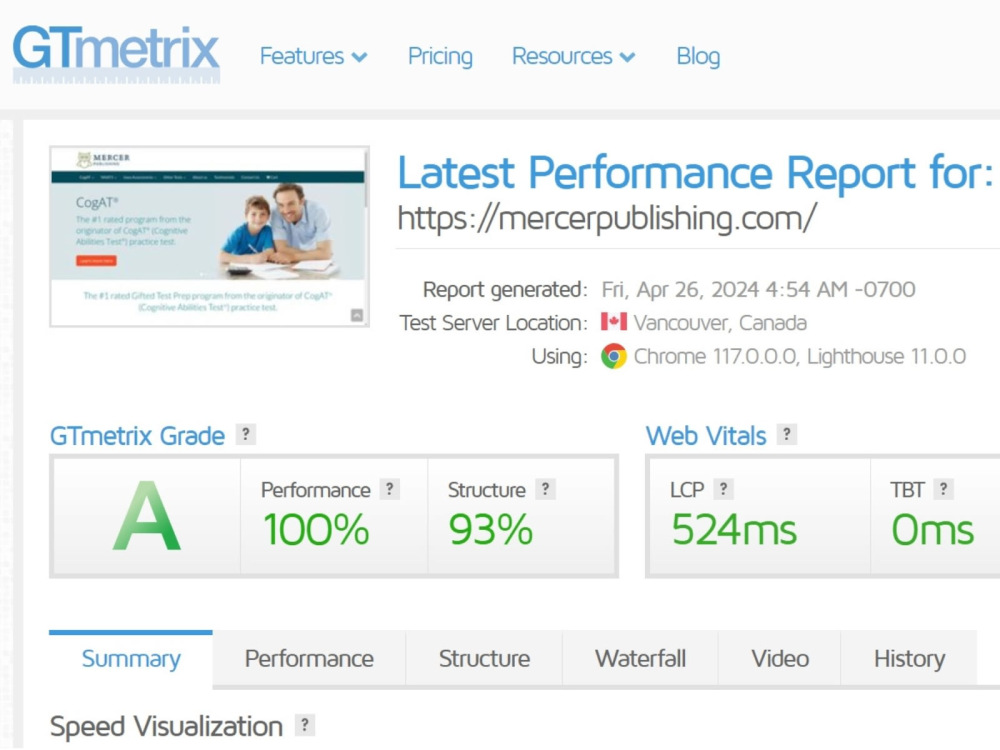The image size is (1000, 750).
Task: Click the 93% Structure score
Action: click(490, 529)
